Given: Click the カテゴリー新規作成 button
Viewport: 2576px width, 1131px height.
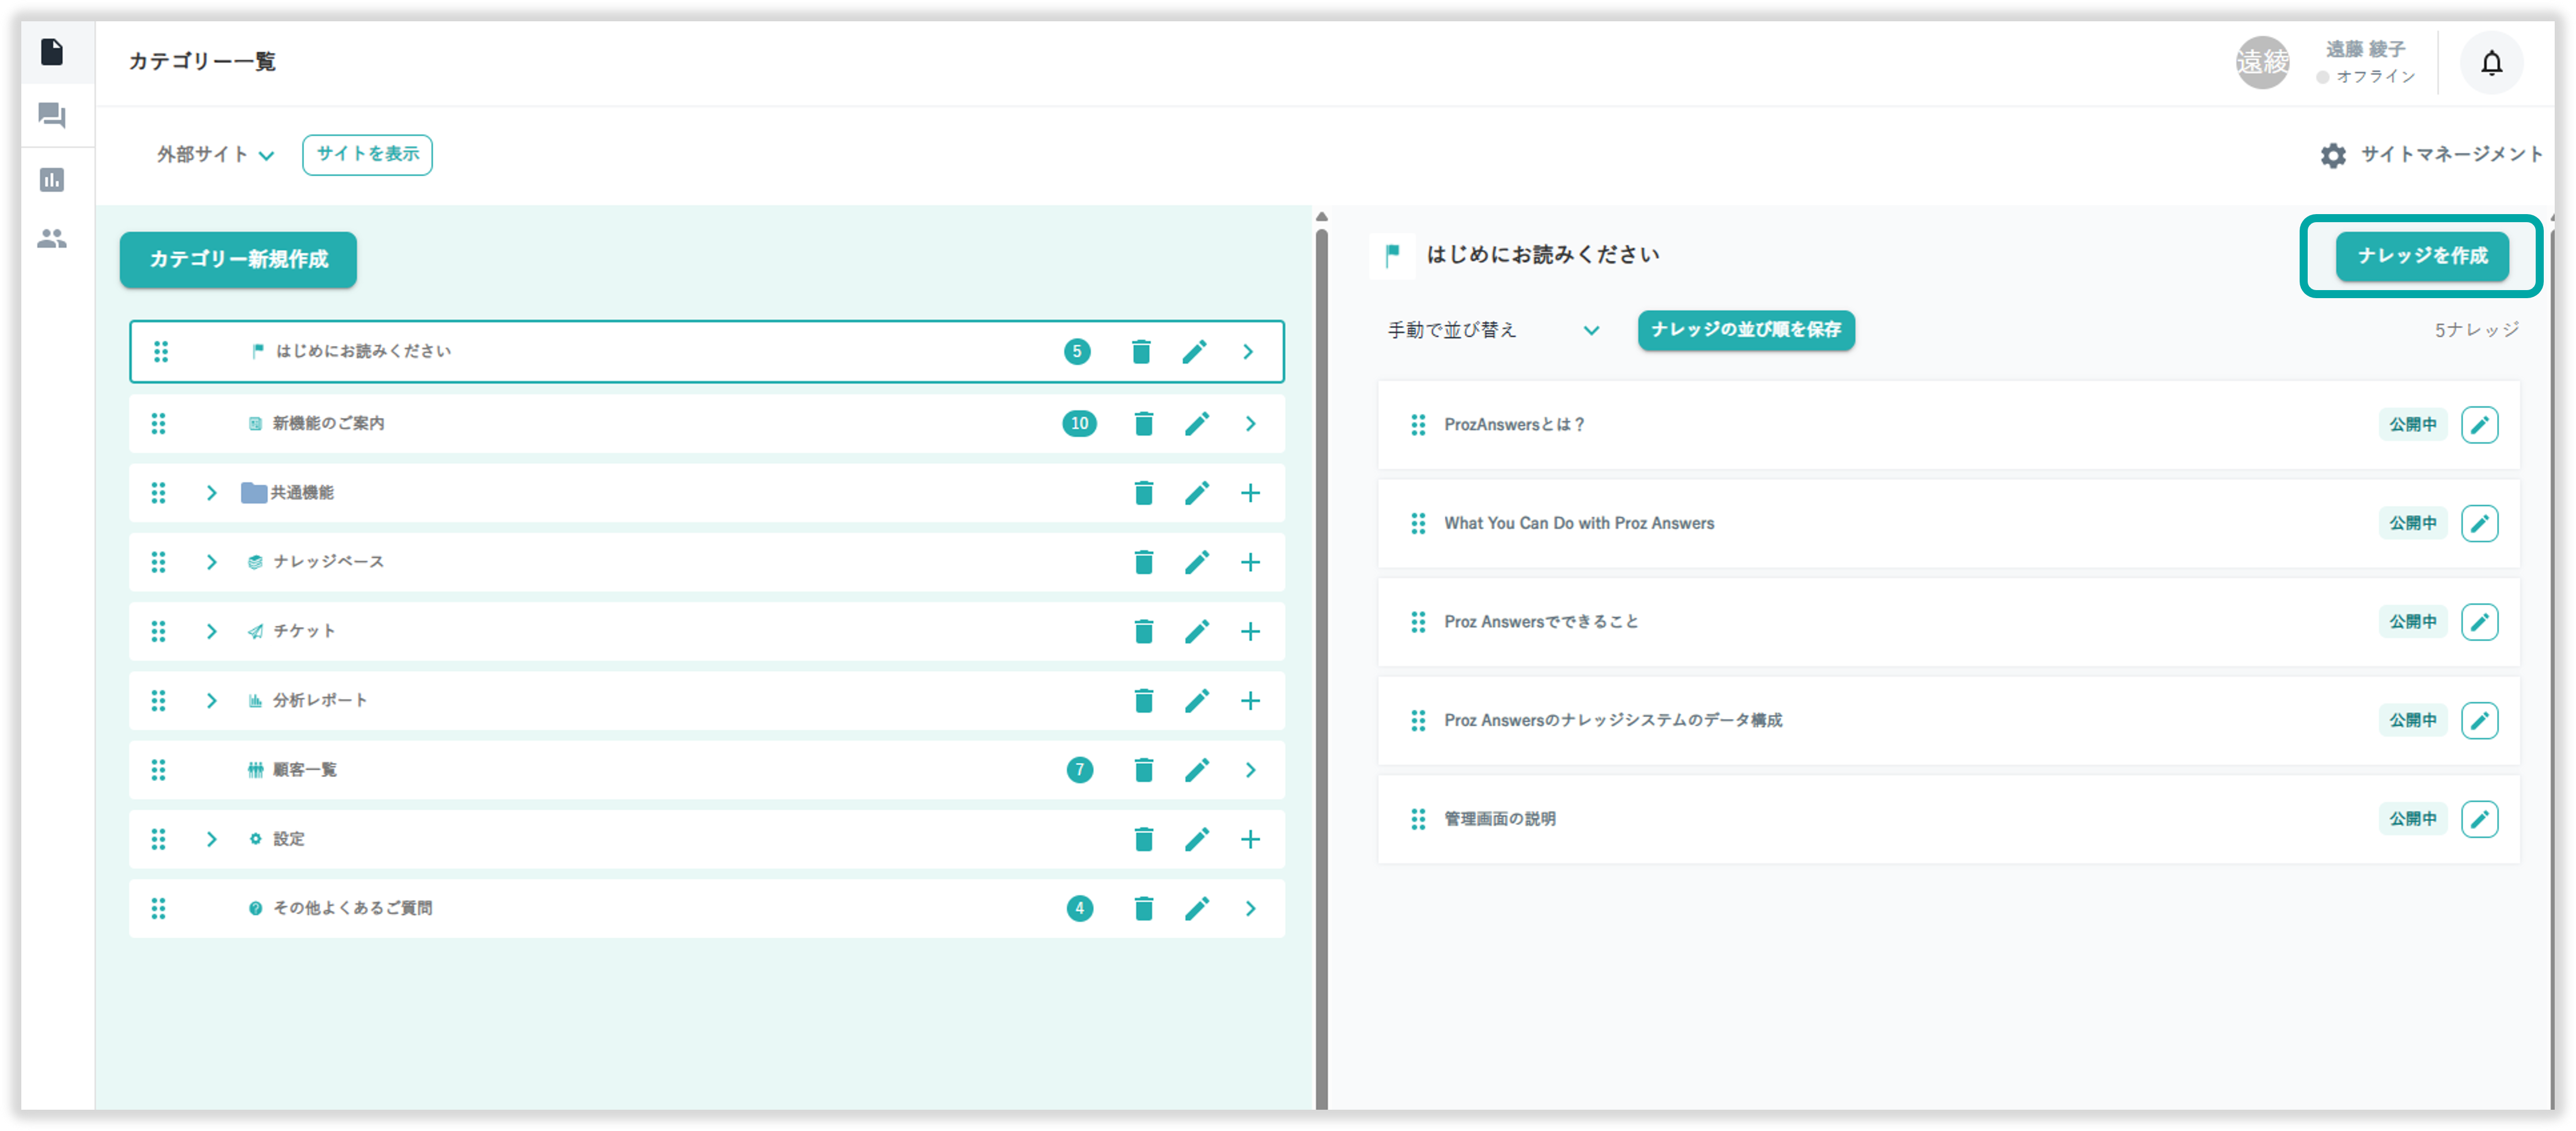Looking at the screenshot, I should tap(238, 260).
